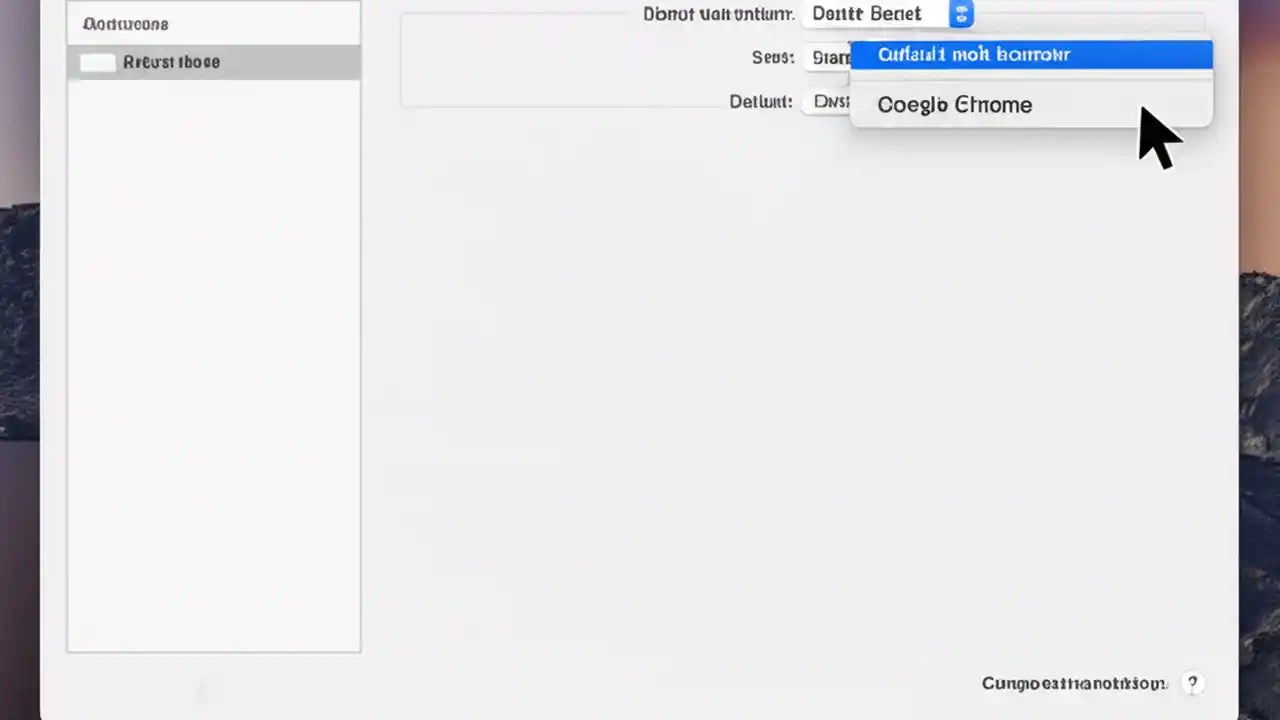Click the help question mark icon
1280x720 pixels.
click(1192, 683)
